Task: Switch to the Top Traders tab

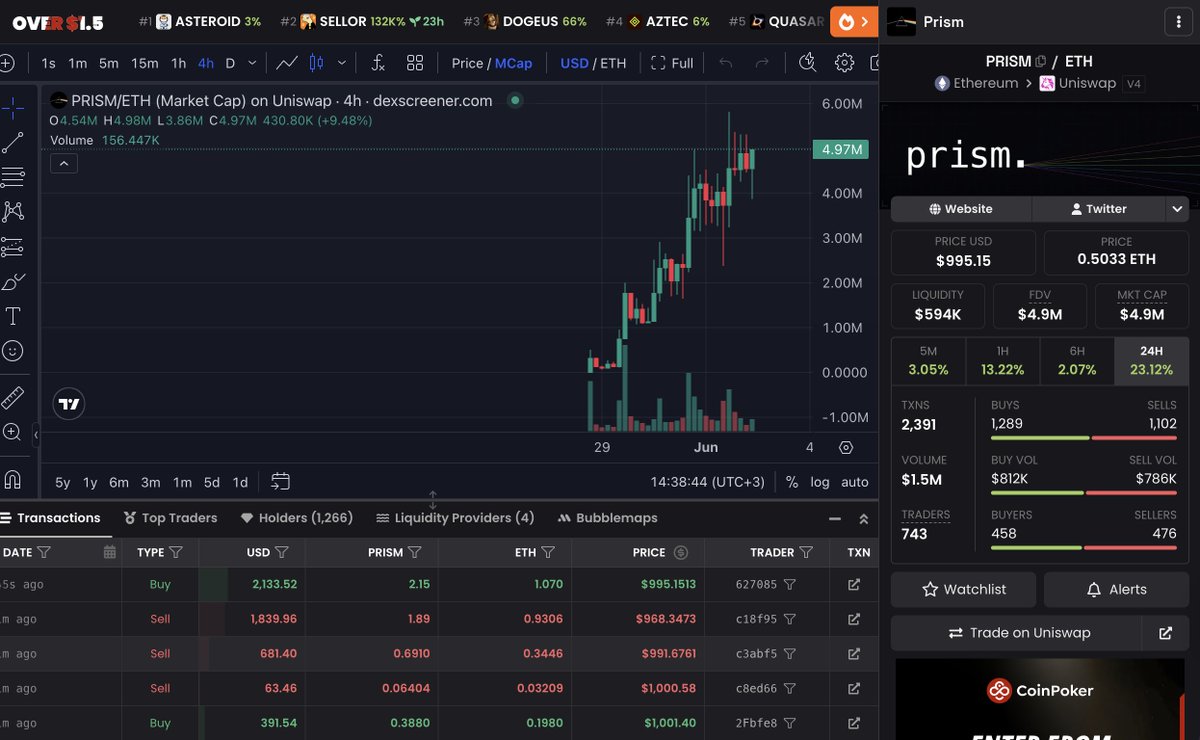Action: (x=170, y=518)
